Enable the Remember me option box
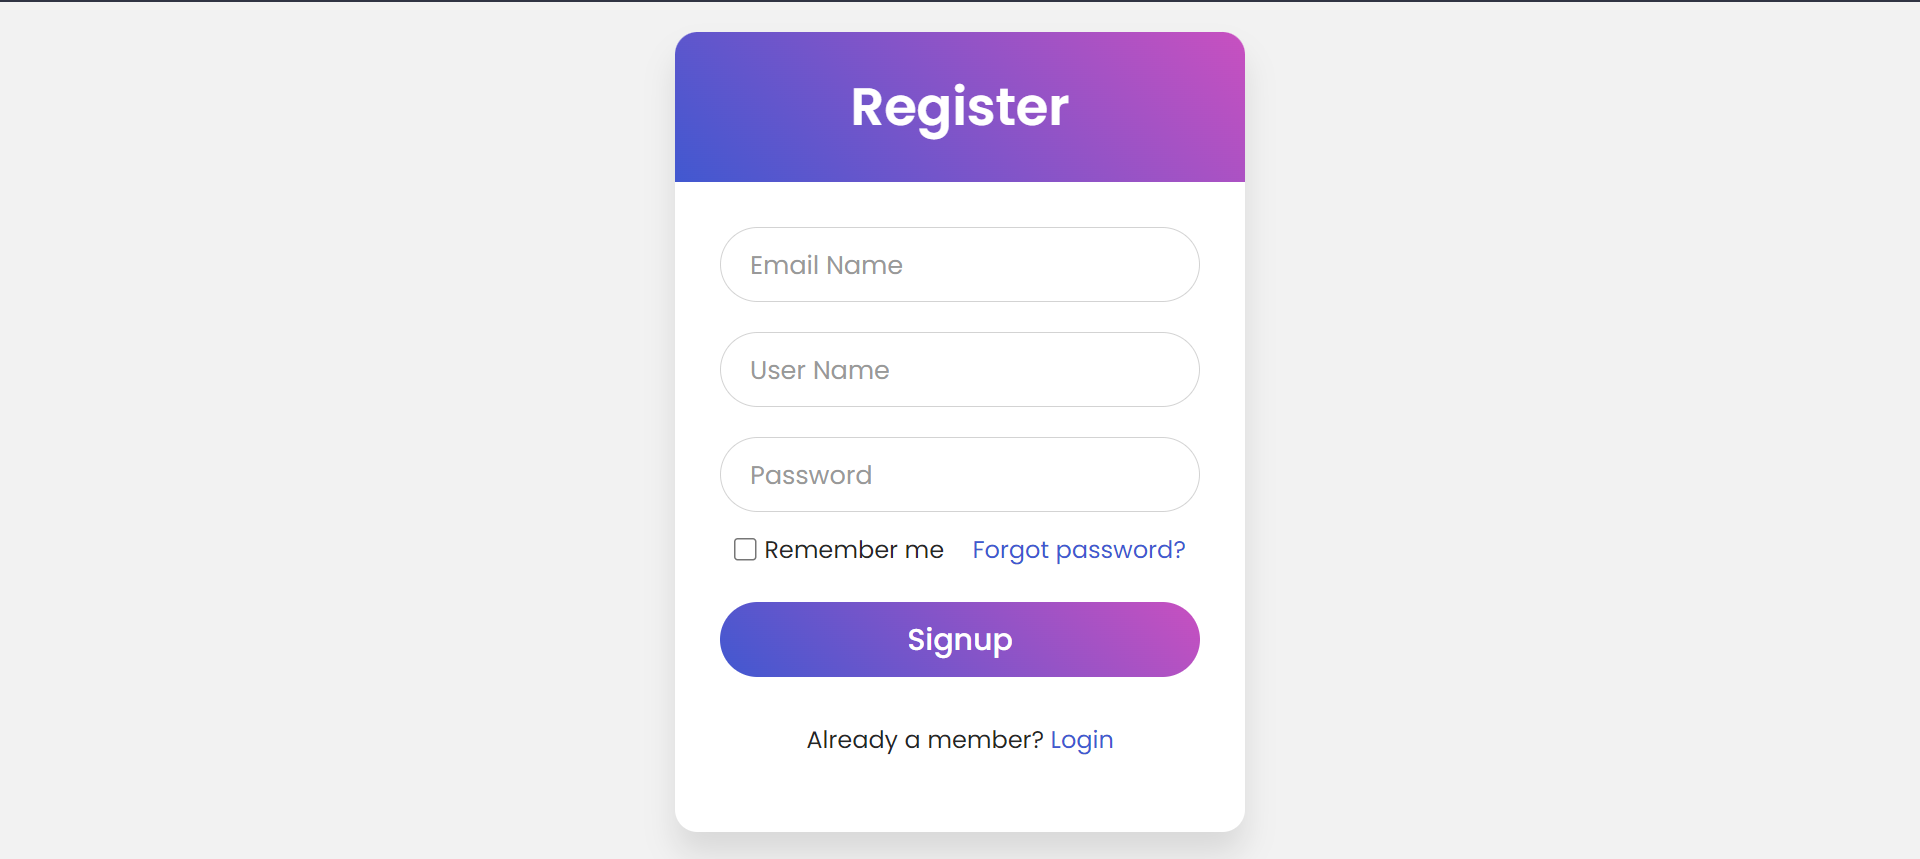 [x=745, y=549]
